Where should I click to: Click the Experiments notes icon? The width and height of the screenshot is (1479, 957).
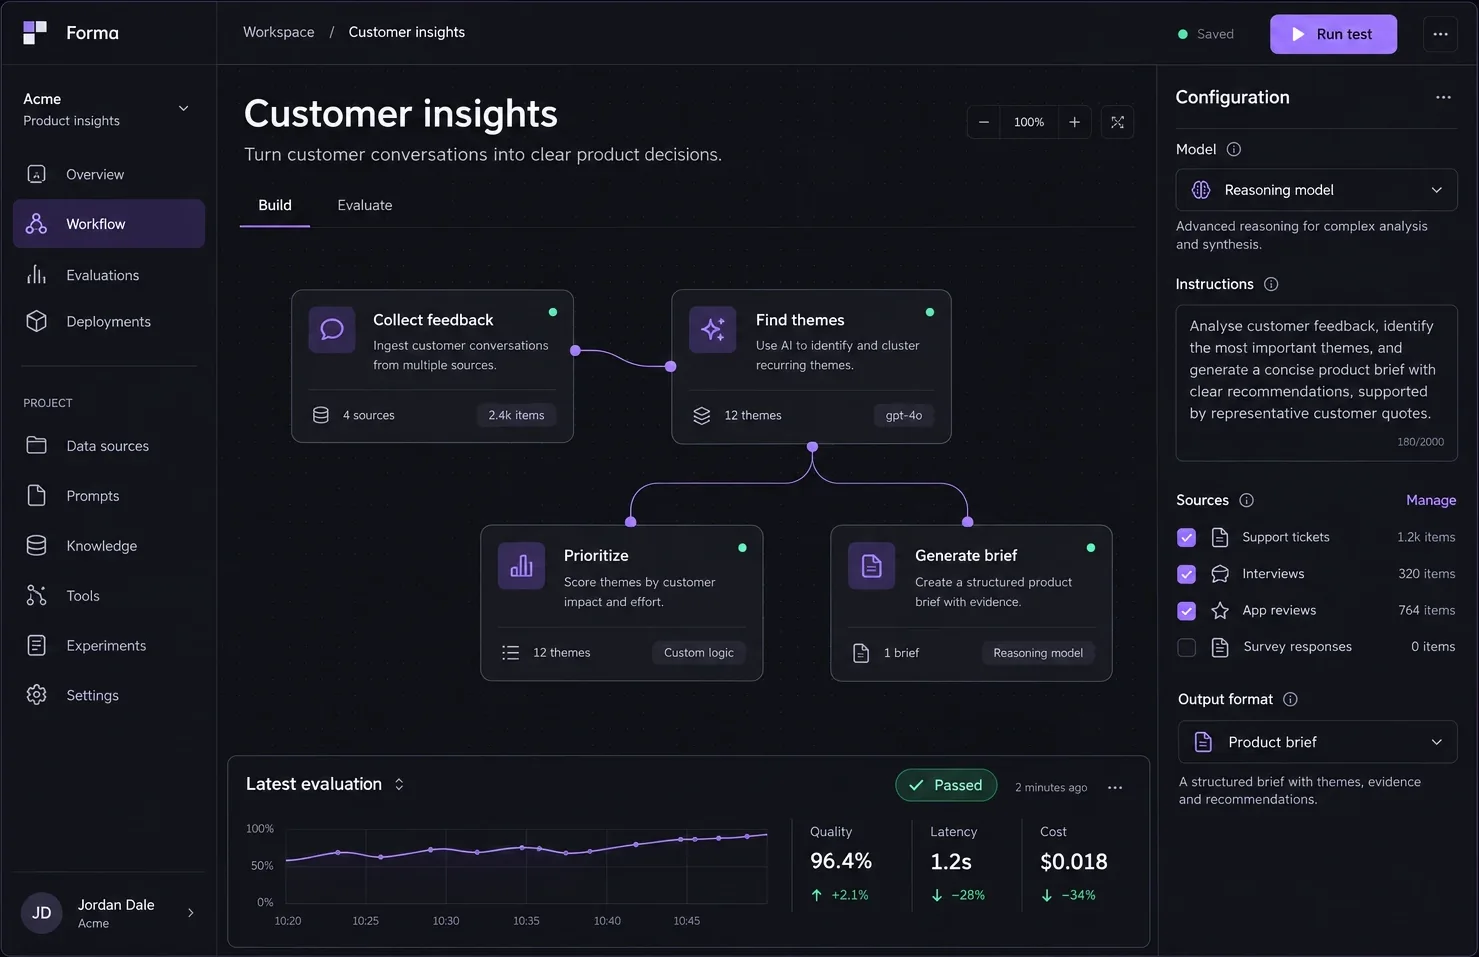click(37, 645)
